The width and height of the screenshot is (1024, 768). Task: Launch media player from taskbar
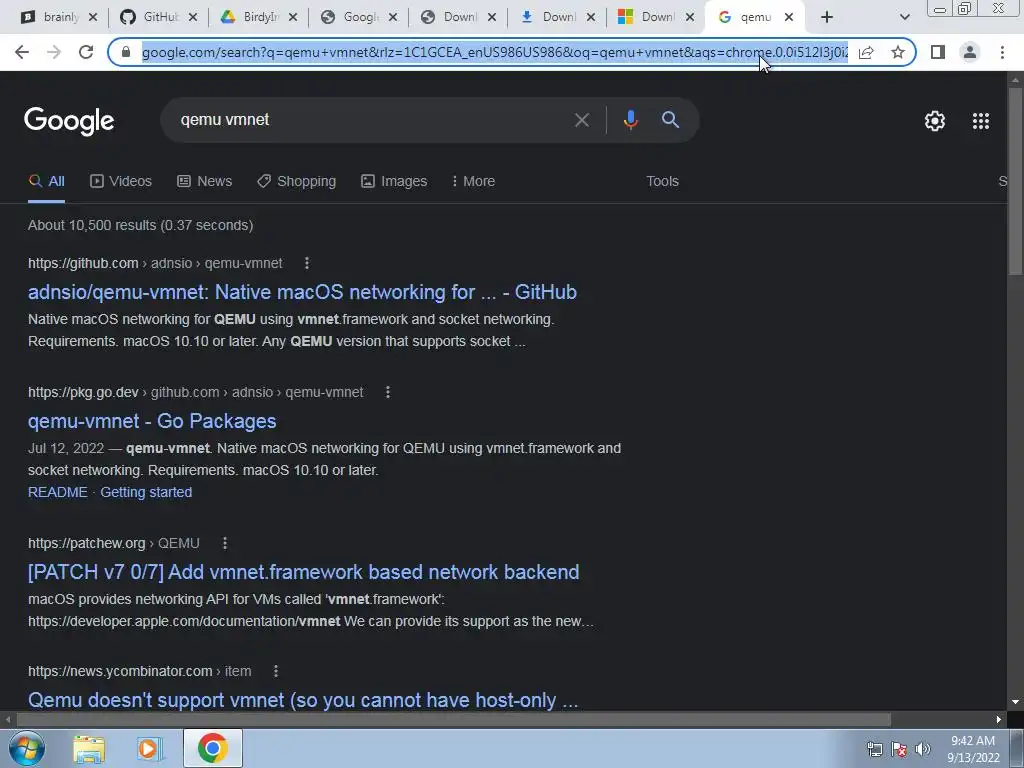click(150, 749)
